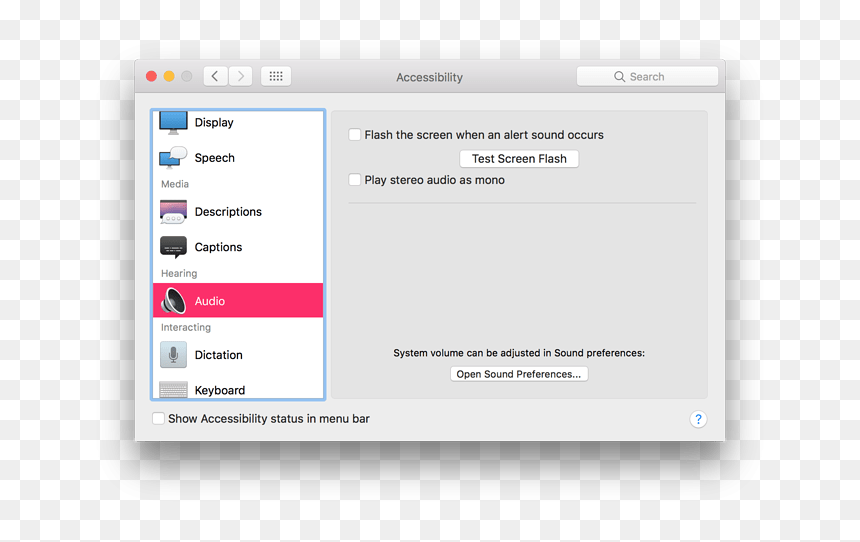Click the Speech bubble icon in sidebar
Image resolution: width=860 pixels, height=542 pixels.
[173, 158]
